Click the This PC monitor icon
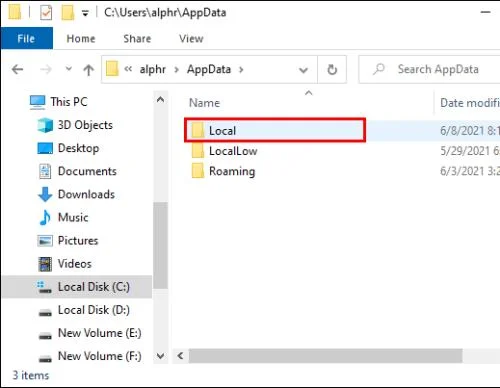This screenshot has width=500, height=388. (x=37, y=102)
